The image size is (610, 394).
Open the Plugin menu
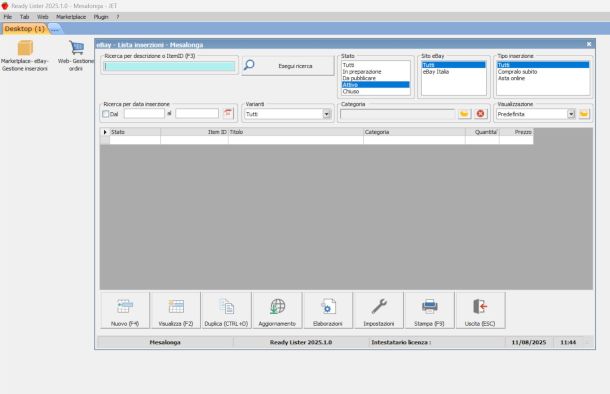pyautogui.click(x=101, y=17)
